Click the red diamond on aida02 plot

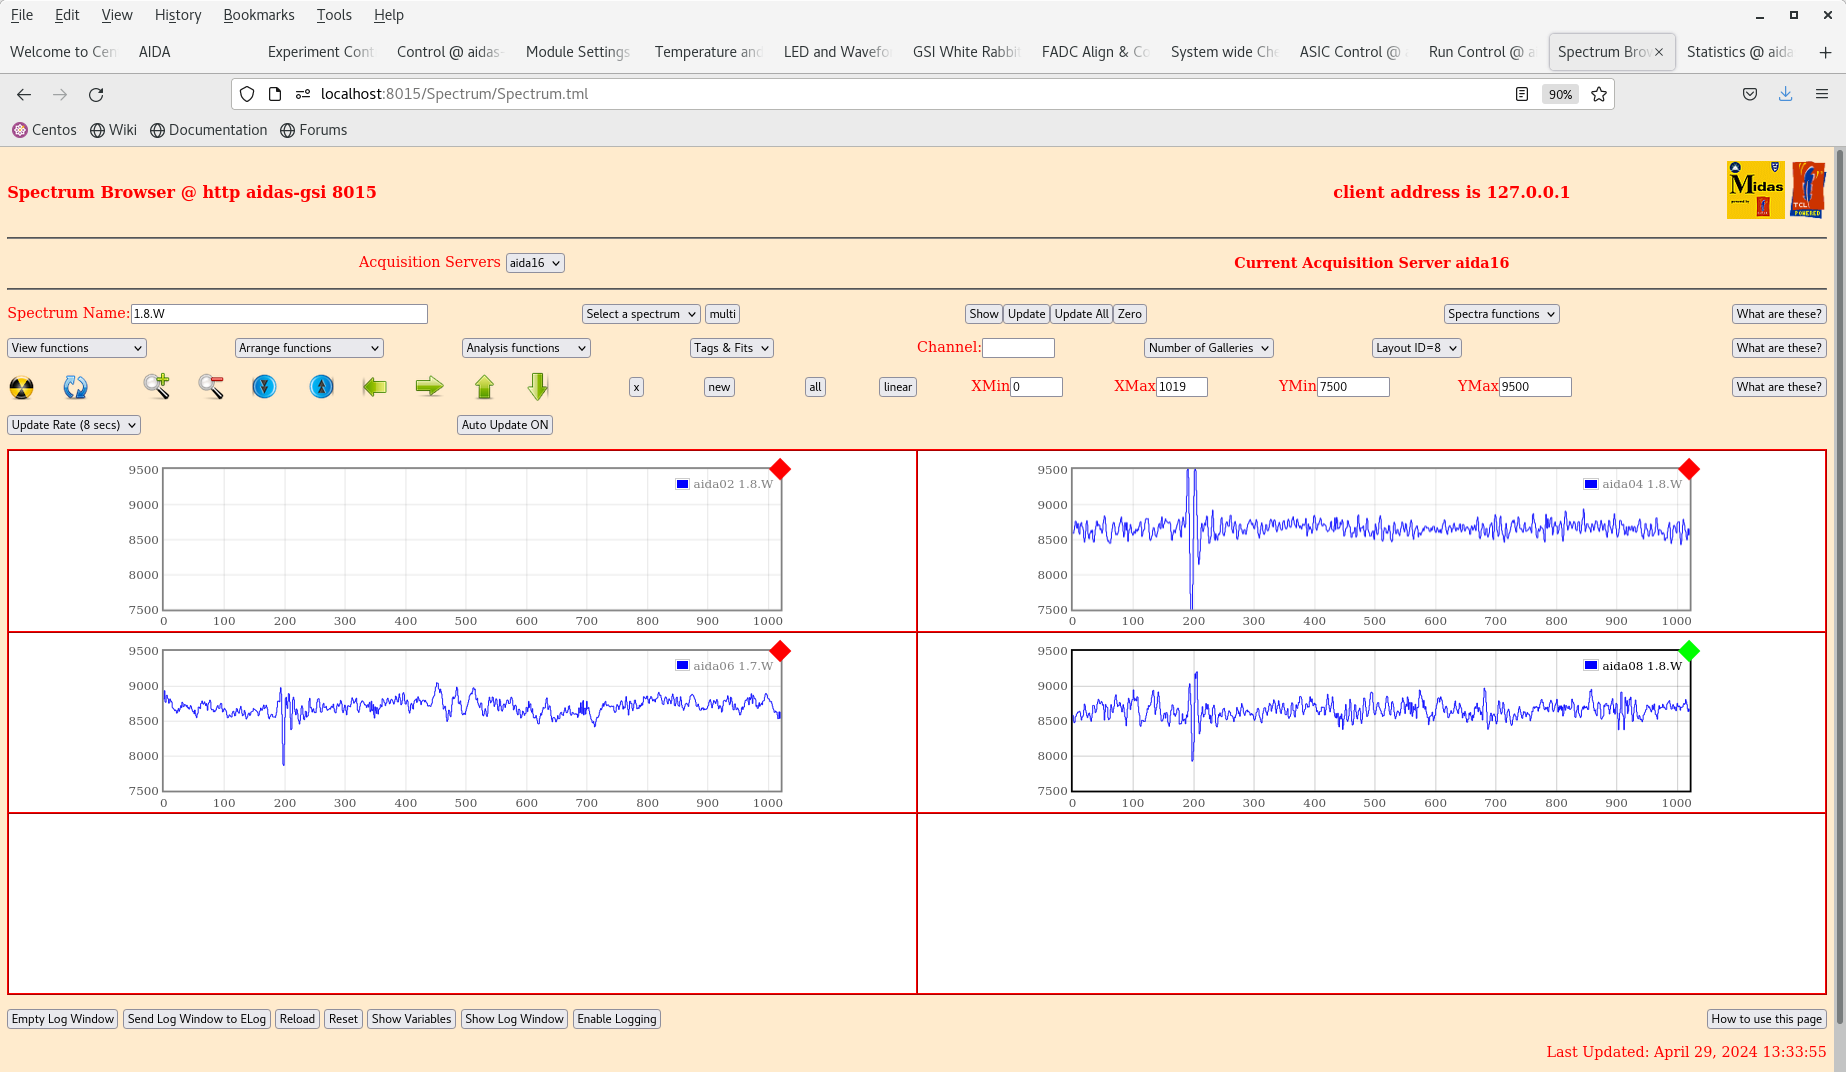[780, 469]
